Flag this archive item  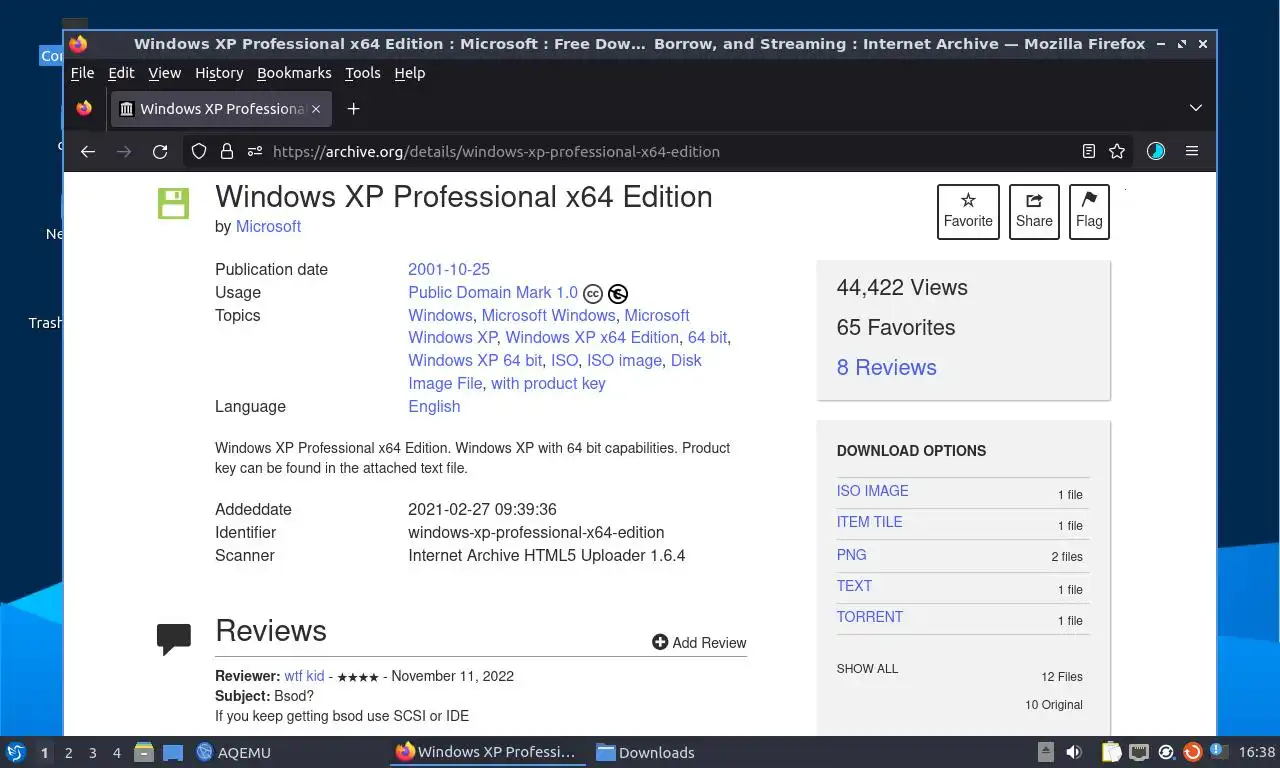point(1089,212)
